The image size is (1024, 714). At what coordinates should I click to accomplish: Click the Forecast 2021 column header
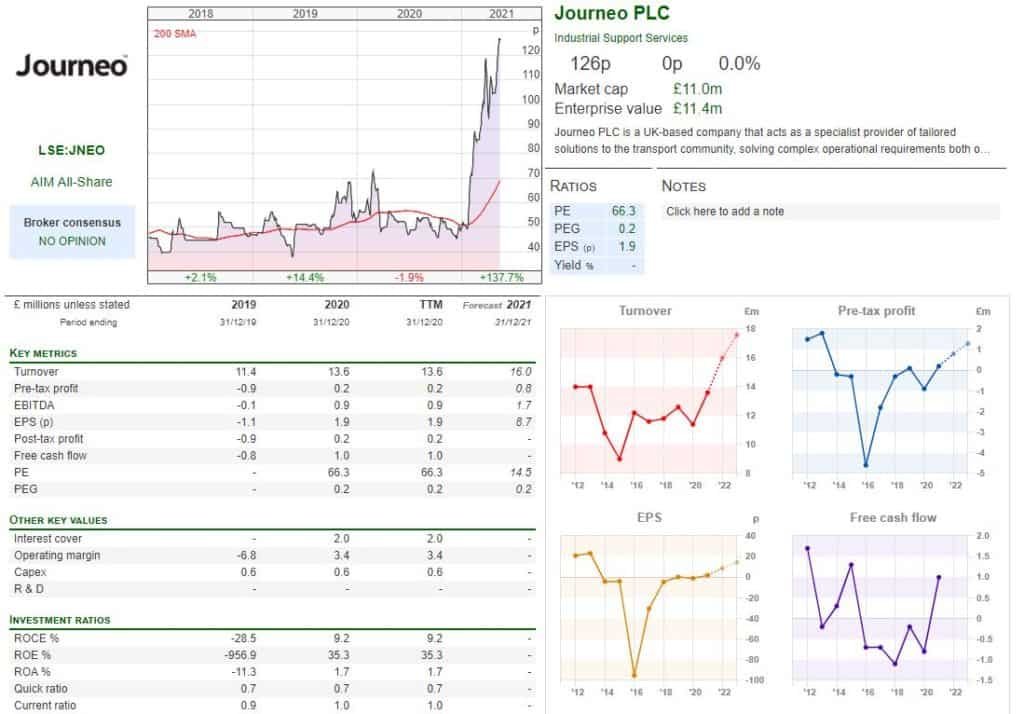(x=497, y=304)
